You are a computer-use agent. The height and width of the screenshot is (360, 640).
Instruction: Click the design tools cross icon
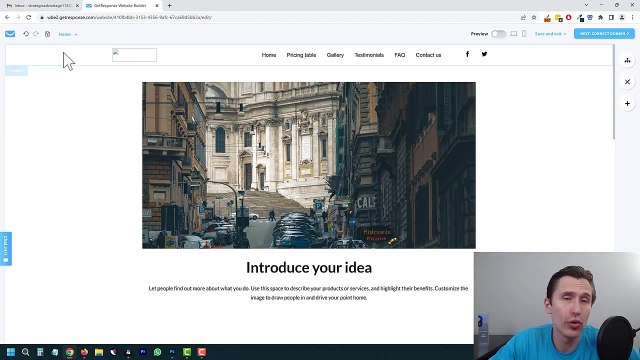[627, 82]
